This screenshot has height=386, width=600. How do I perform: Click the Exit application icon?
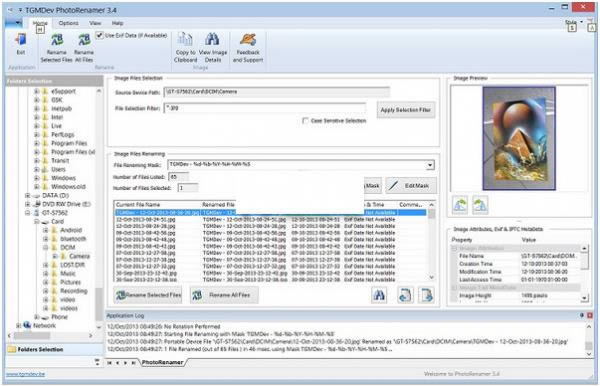click(21, 40)
